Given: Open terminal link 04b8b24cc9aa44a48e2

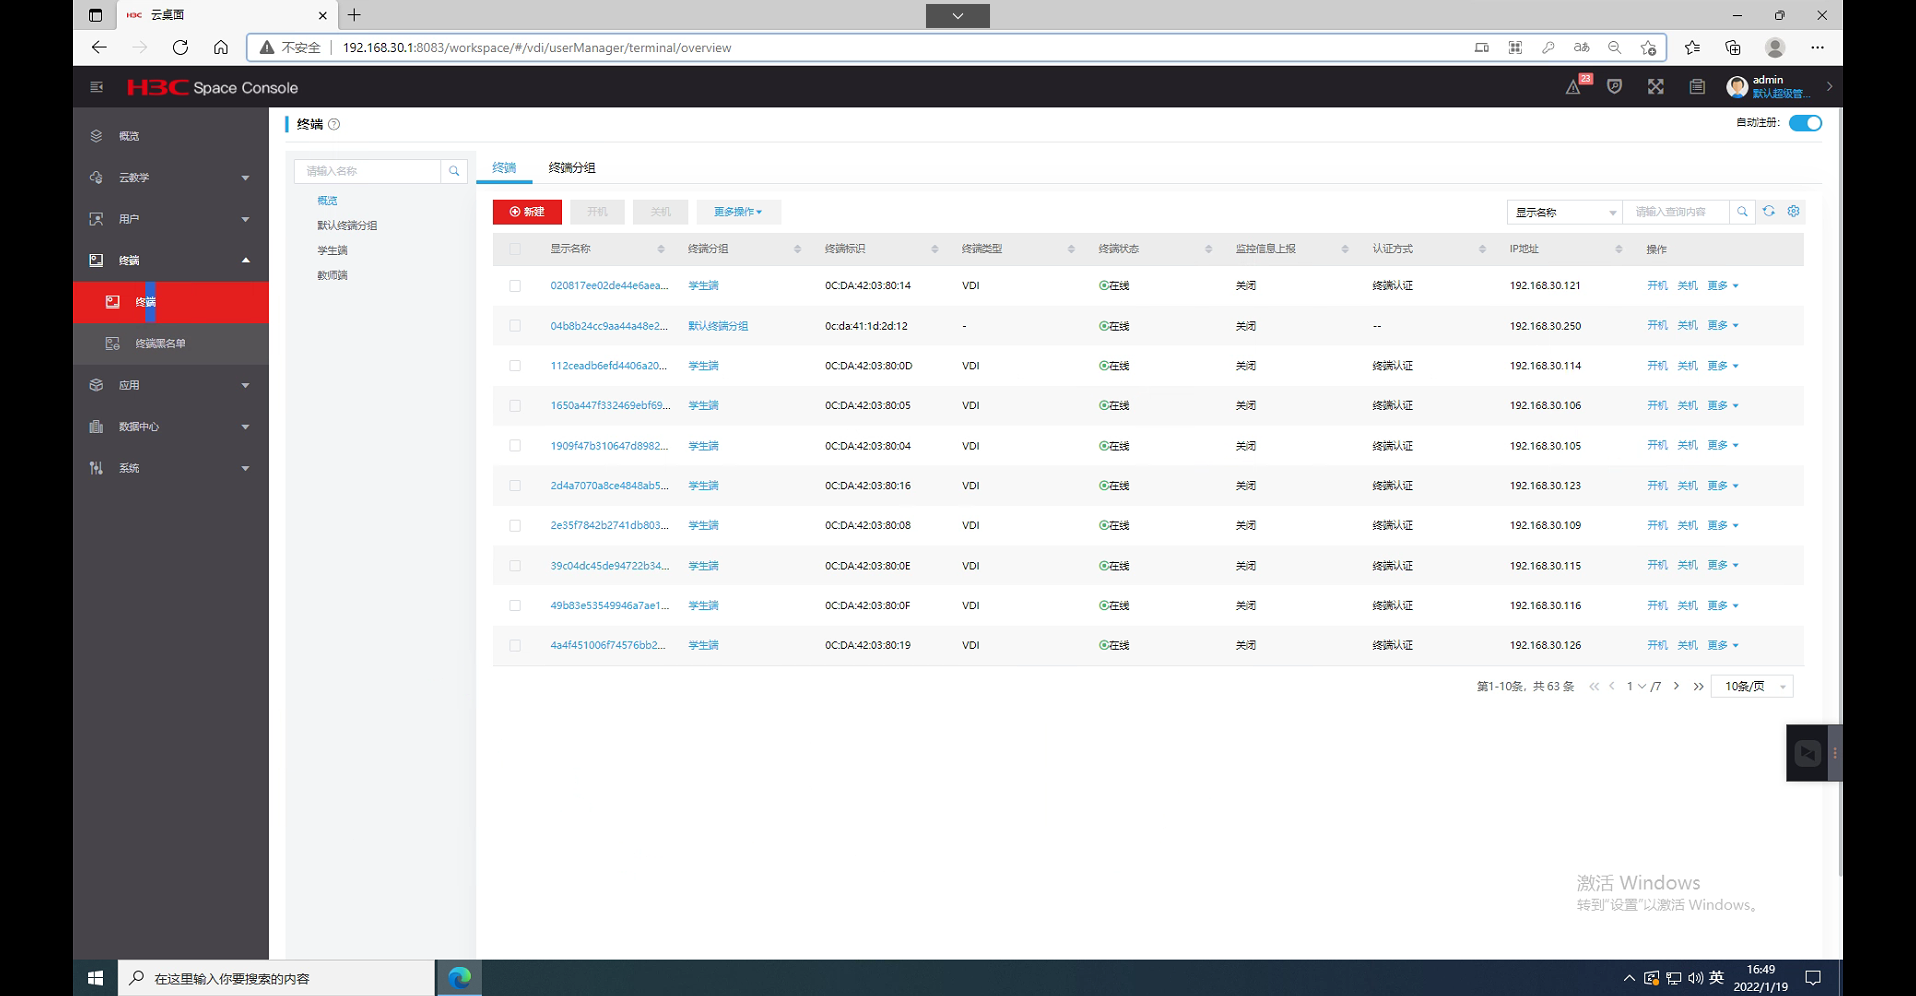Looking at the screenshot, I should point(609,326).
